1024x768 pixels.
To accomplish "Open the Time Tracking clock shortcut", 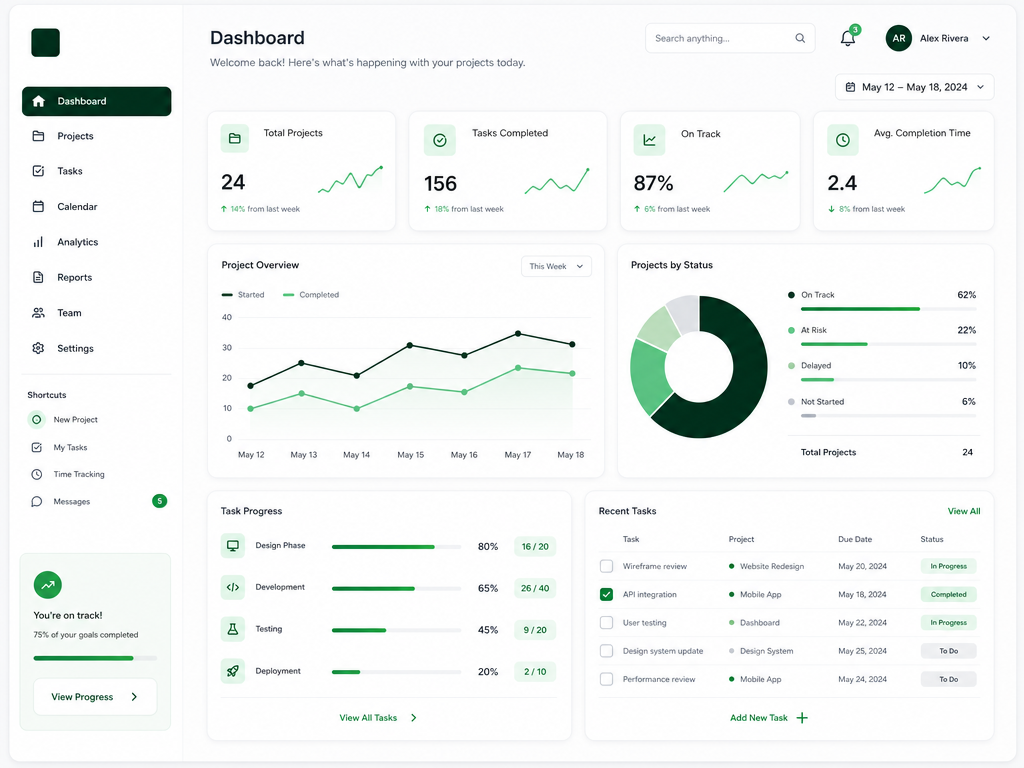I will [x=37, y=474].
